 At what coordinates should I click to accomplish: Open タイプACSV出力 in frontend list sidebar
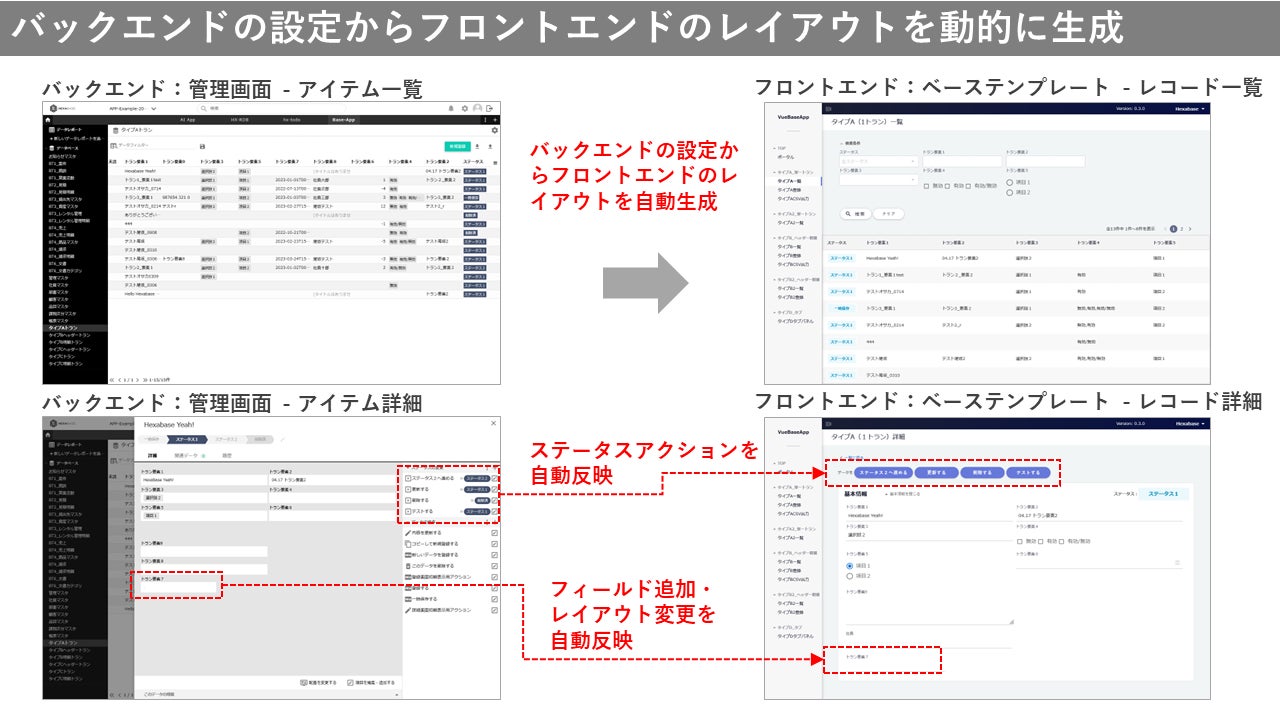[x=793, y=199]
